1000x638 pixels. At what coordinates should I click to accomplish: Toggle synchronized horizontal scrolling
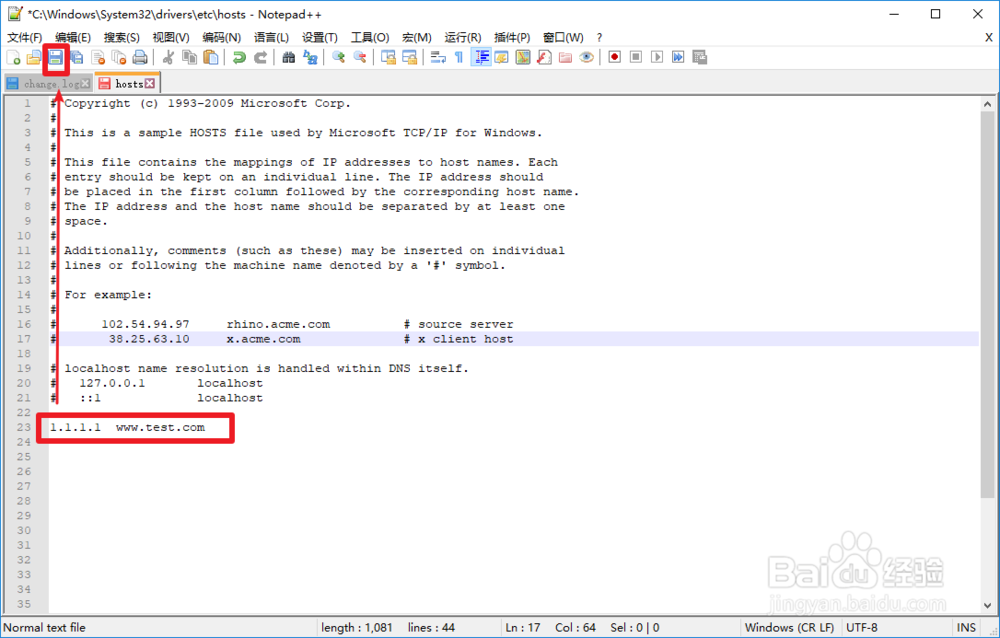(x=409, y=57)
